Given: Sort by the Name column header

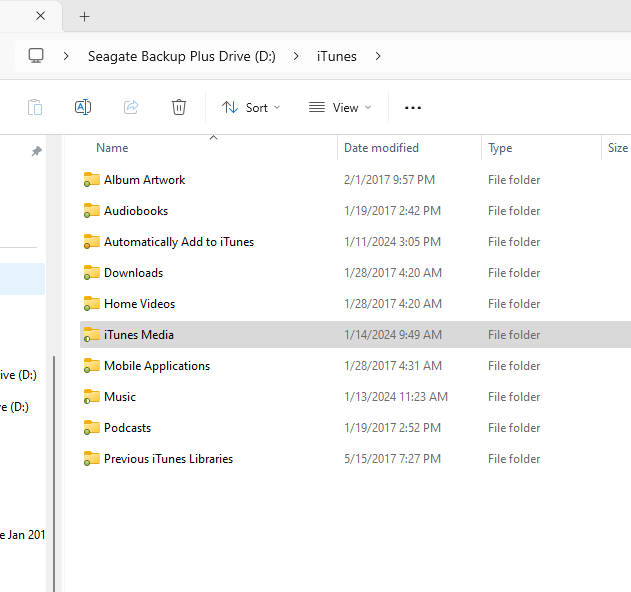Looking at the screenshot, I should (112, 148).
